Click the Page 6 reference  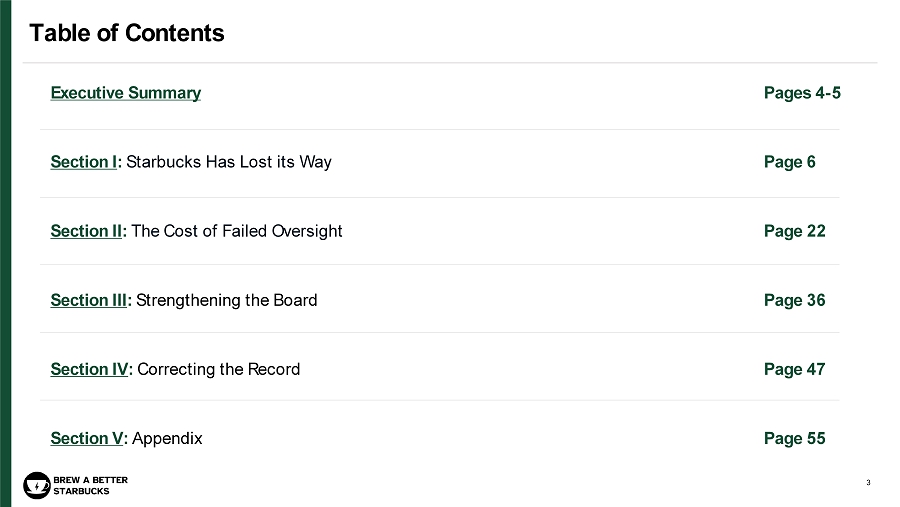pos(789,162)
